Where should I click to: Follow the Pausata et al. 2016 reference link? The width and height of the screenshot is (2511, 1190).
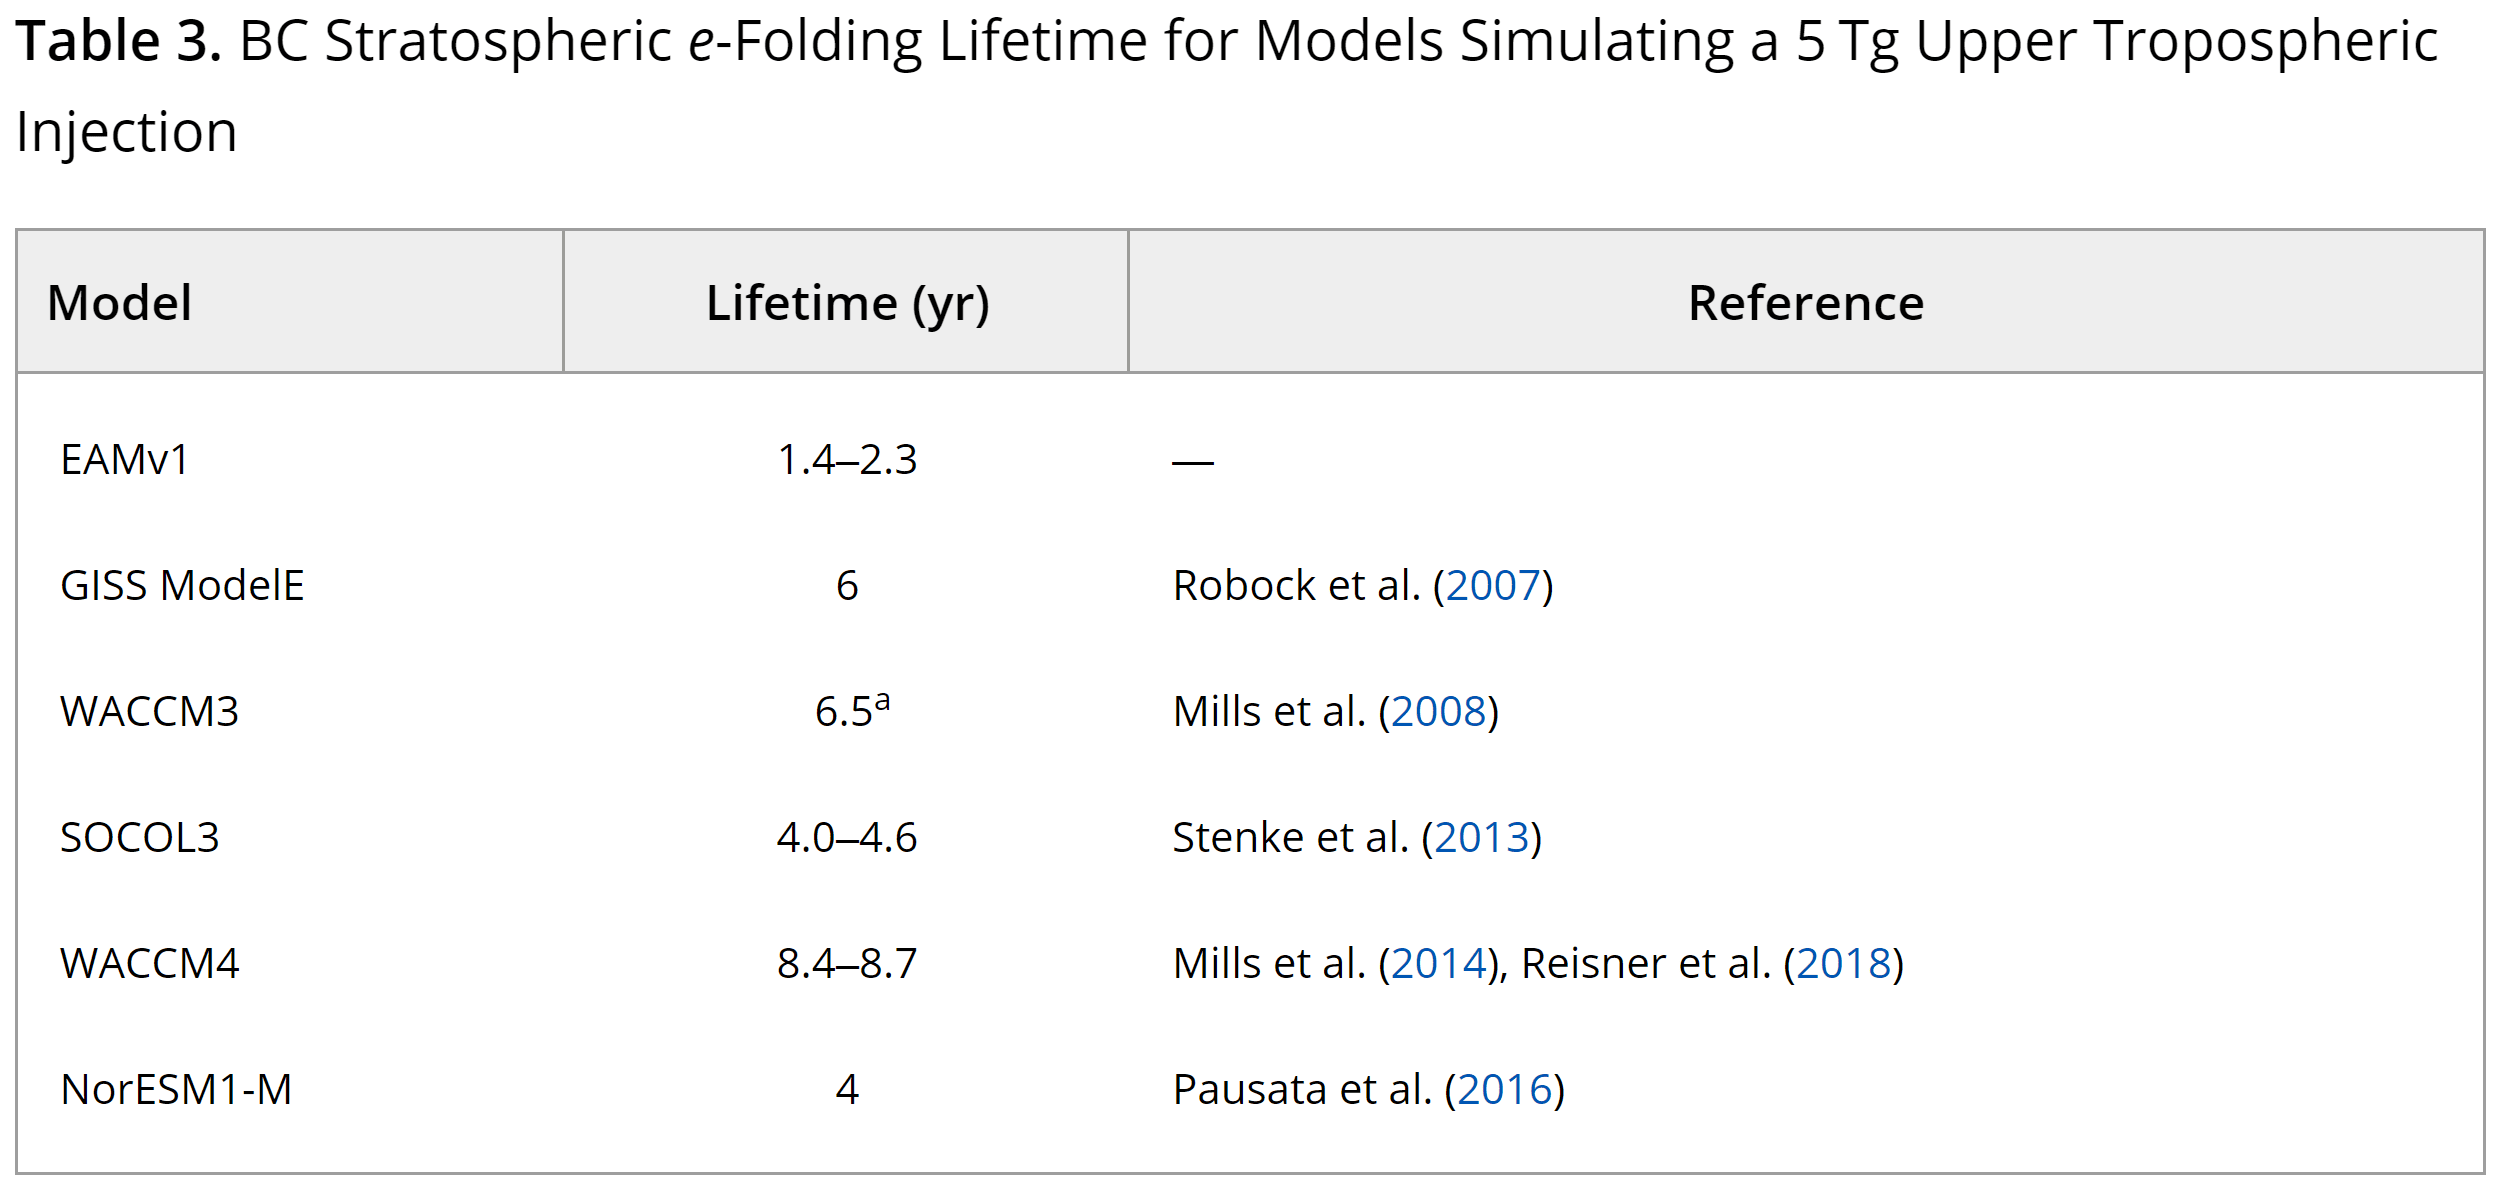coord(1504,1090)
